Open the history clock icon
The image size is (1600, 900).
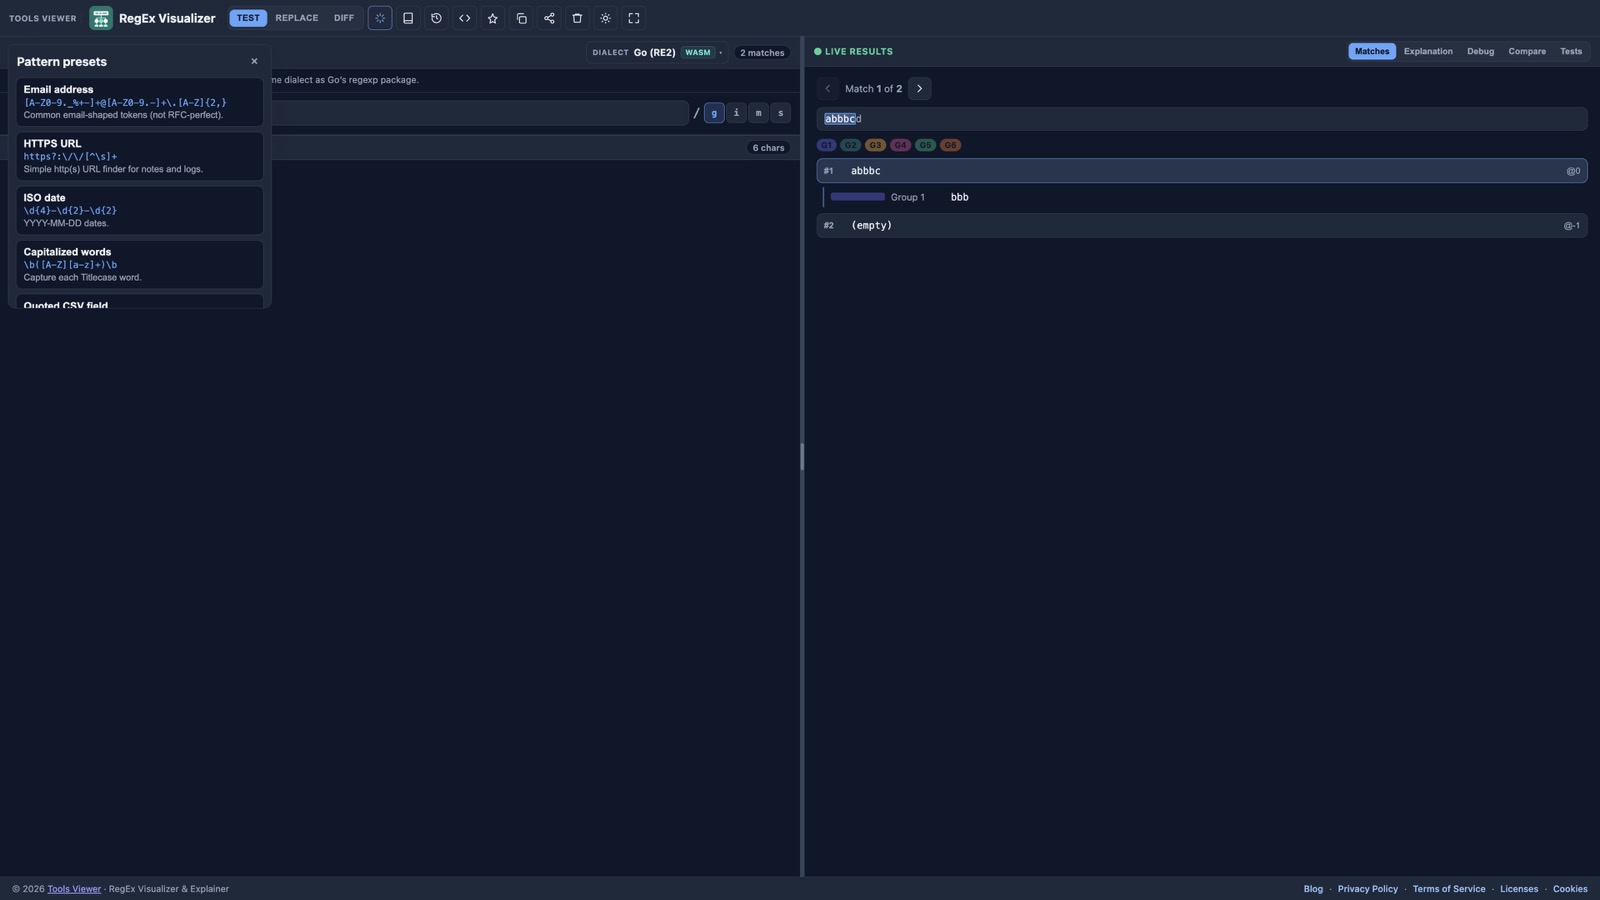click(x=436, y=18)
